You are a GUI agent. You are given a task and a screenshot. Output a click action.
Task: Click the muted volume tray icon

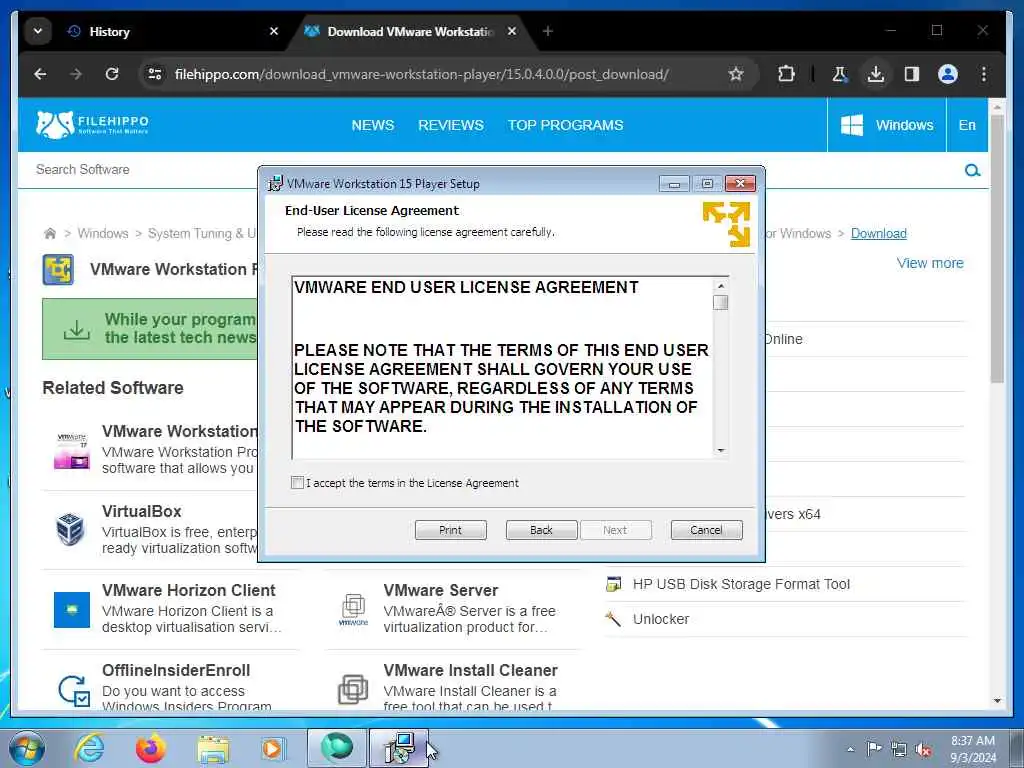[923, 750]
